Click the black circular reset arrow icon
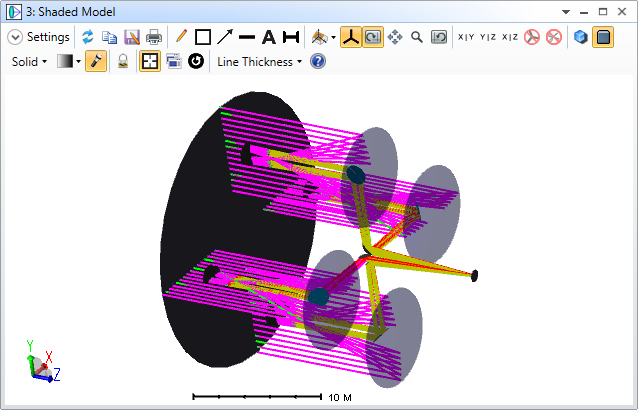The width and height of the screenshot is (638, 410). pyautogui.click(x=196, y=61)
